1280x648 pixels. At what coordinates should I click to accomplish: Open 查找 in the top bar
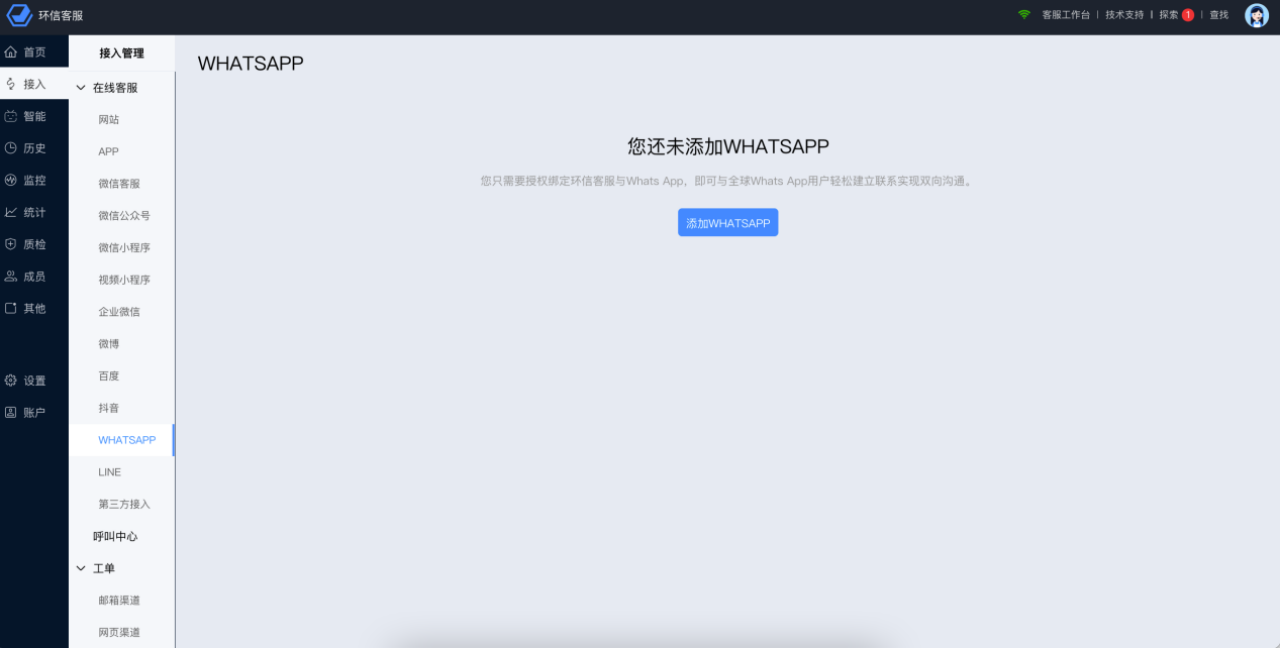point(1219,15)
